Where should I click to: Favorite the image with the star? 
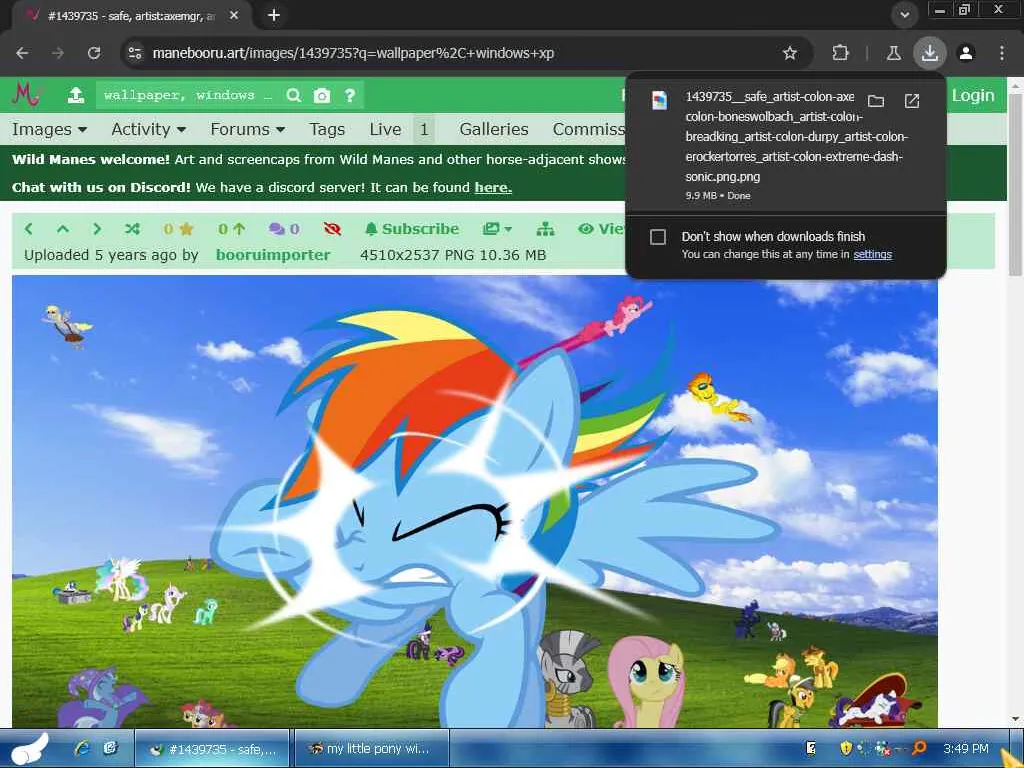[179, 229]
